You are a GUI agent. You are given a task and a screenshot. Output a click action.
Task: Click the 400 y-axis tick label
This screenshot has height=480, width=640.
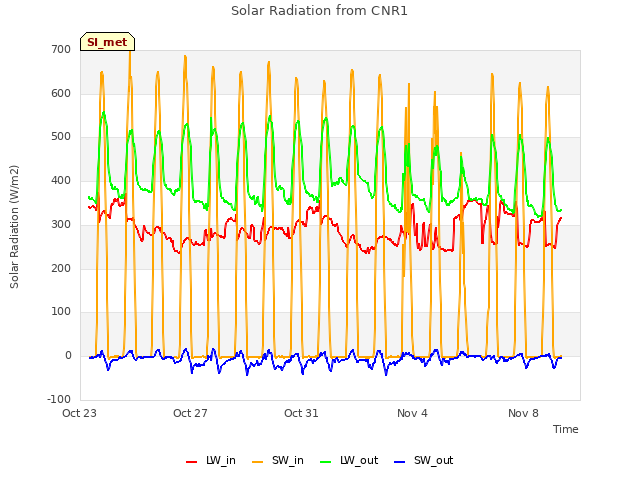[61, 180]
